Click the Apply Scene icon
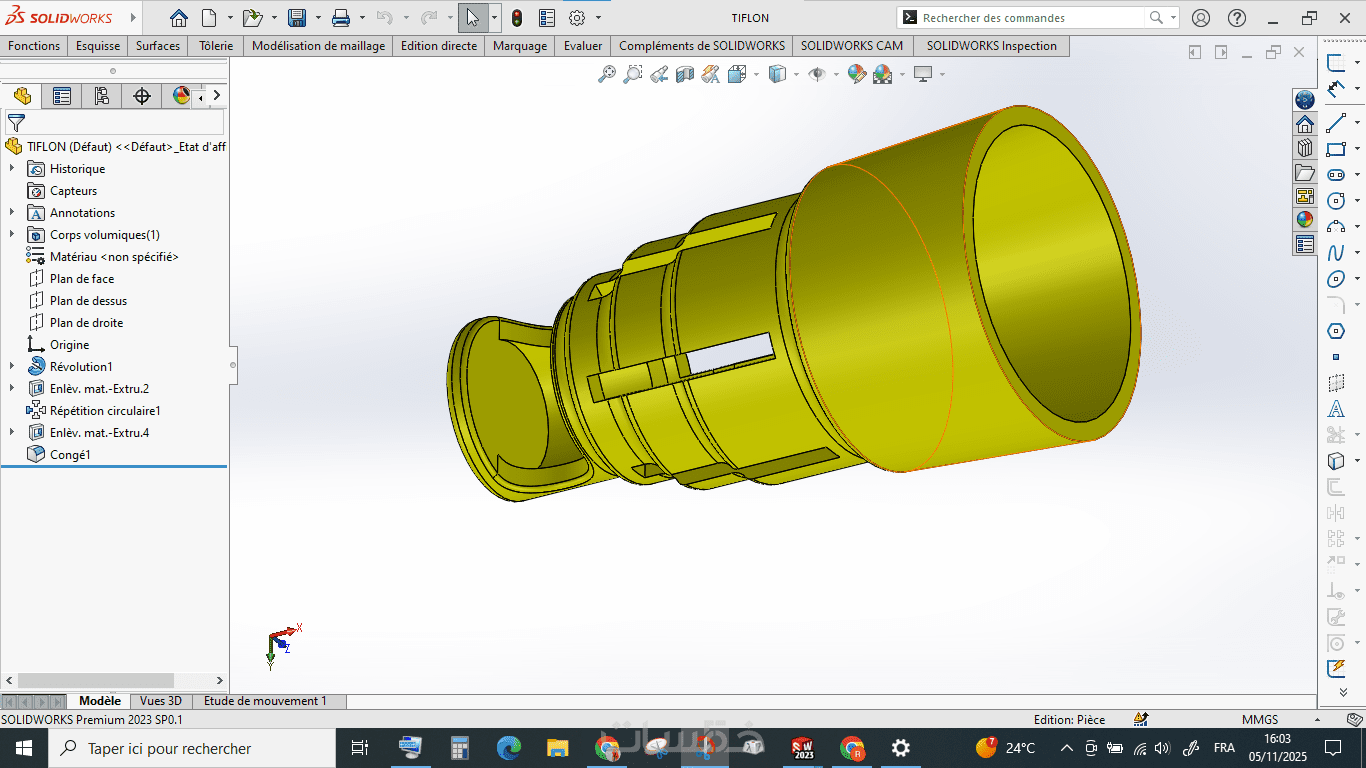This screenshot has height=768, width=1366. (x=882, y=74)
